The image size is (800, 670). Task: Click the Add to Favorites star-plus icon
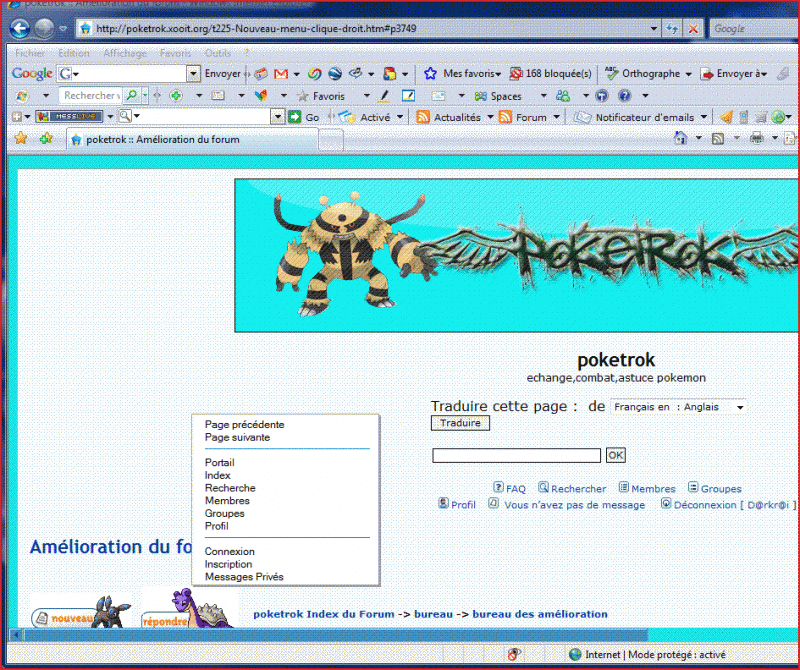pos(46,138)
